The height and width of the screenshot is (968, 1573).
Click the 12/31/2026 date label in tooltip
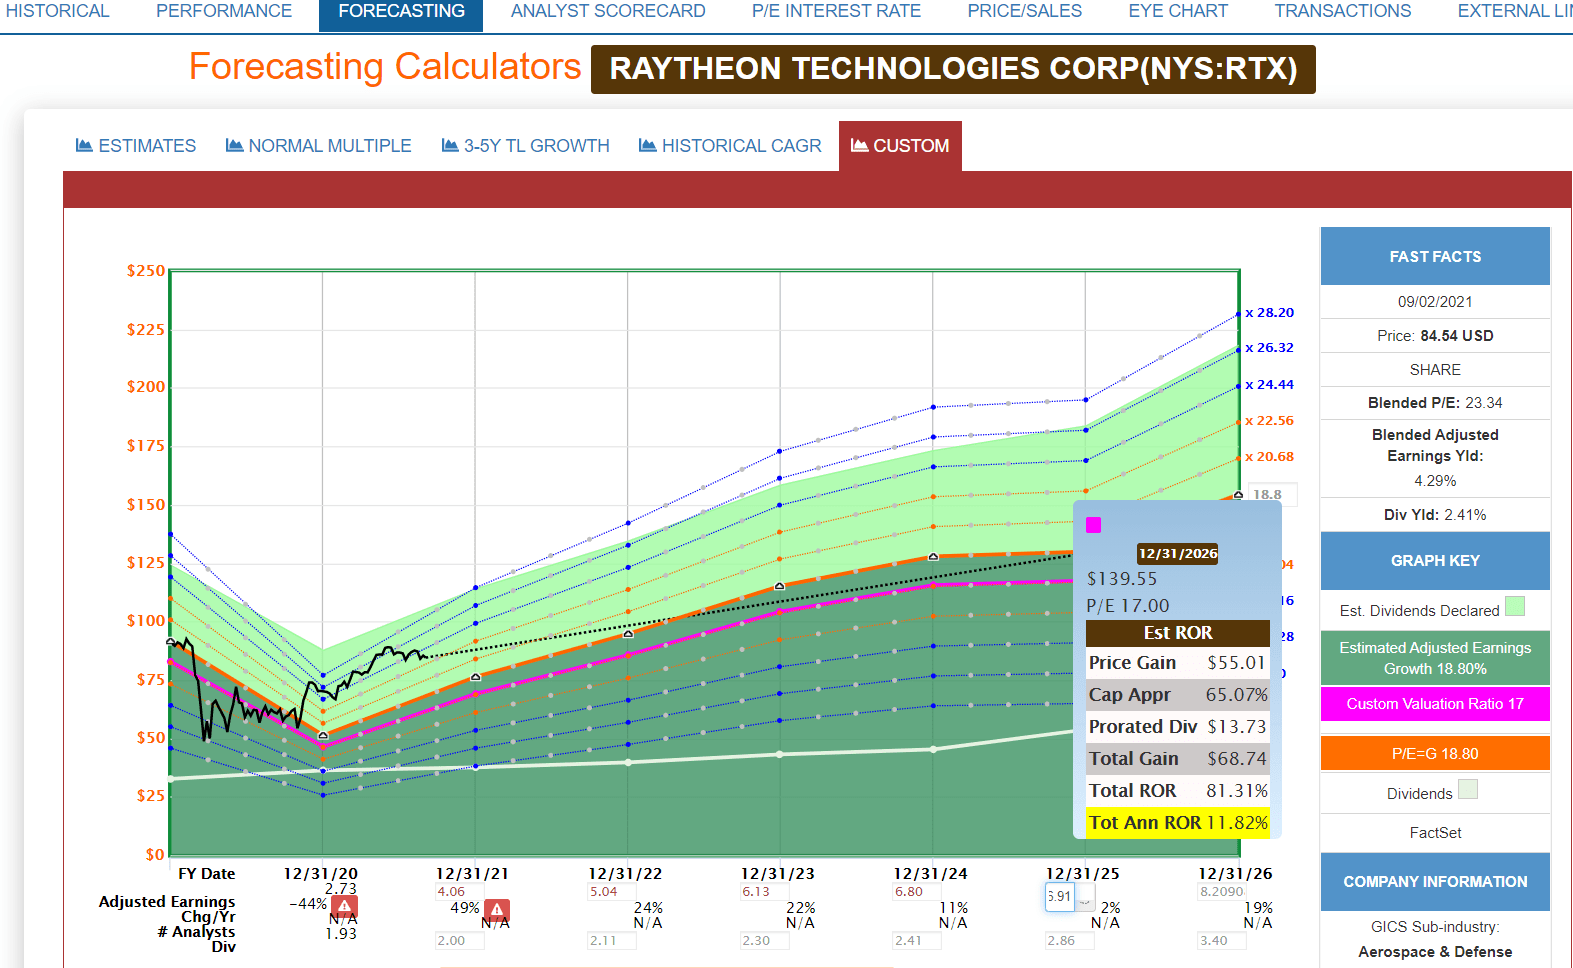tap(1178, 554)
